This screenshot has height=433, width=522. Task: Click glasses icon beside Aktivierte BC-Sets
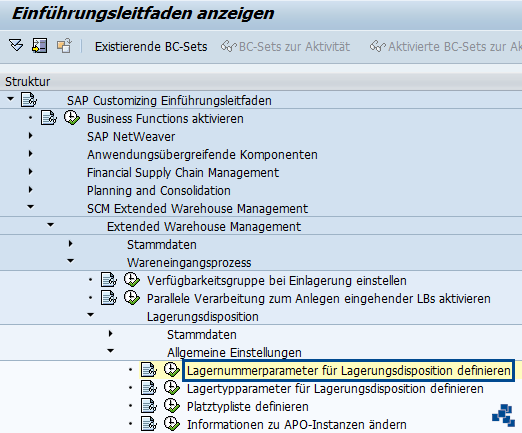(377, 47)
